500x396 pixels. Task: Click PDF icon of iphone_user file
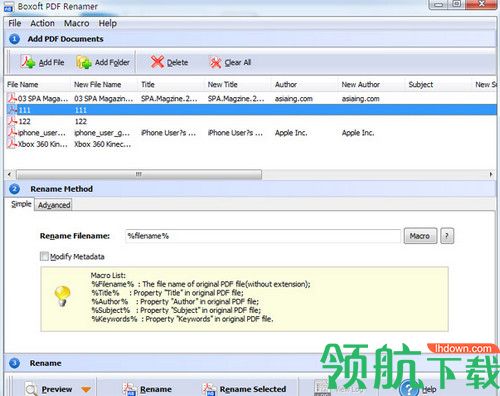point(12,132)
